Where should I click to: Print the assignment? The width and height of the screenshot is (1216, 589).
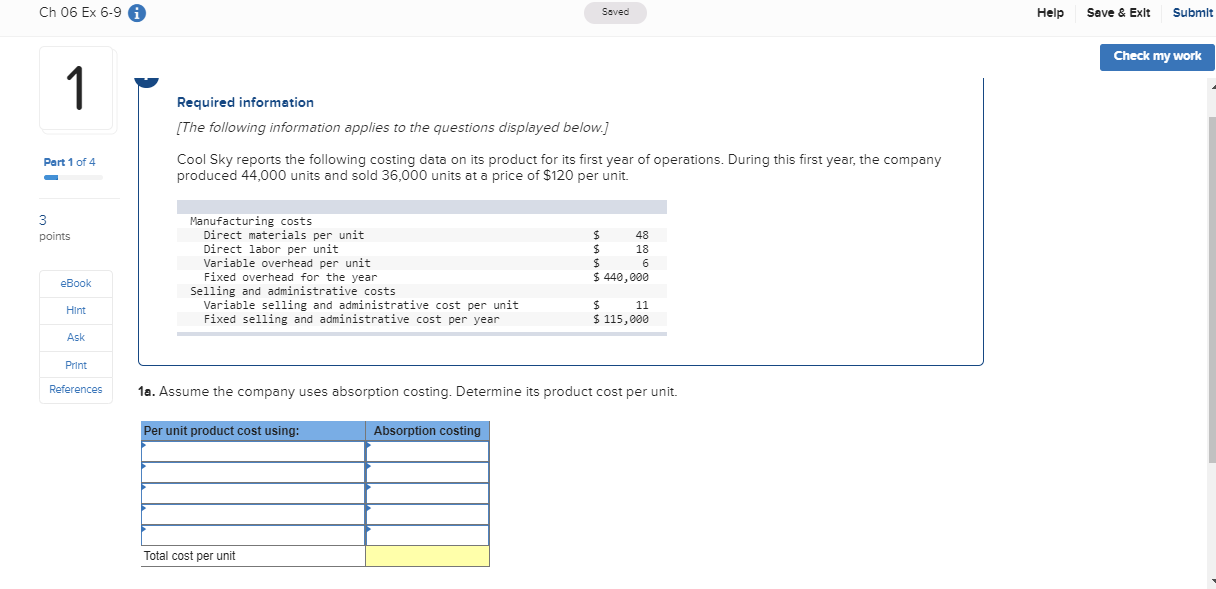75,364
